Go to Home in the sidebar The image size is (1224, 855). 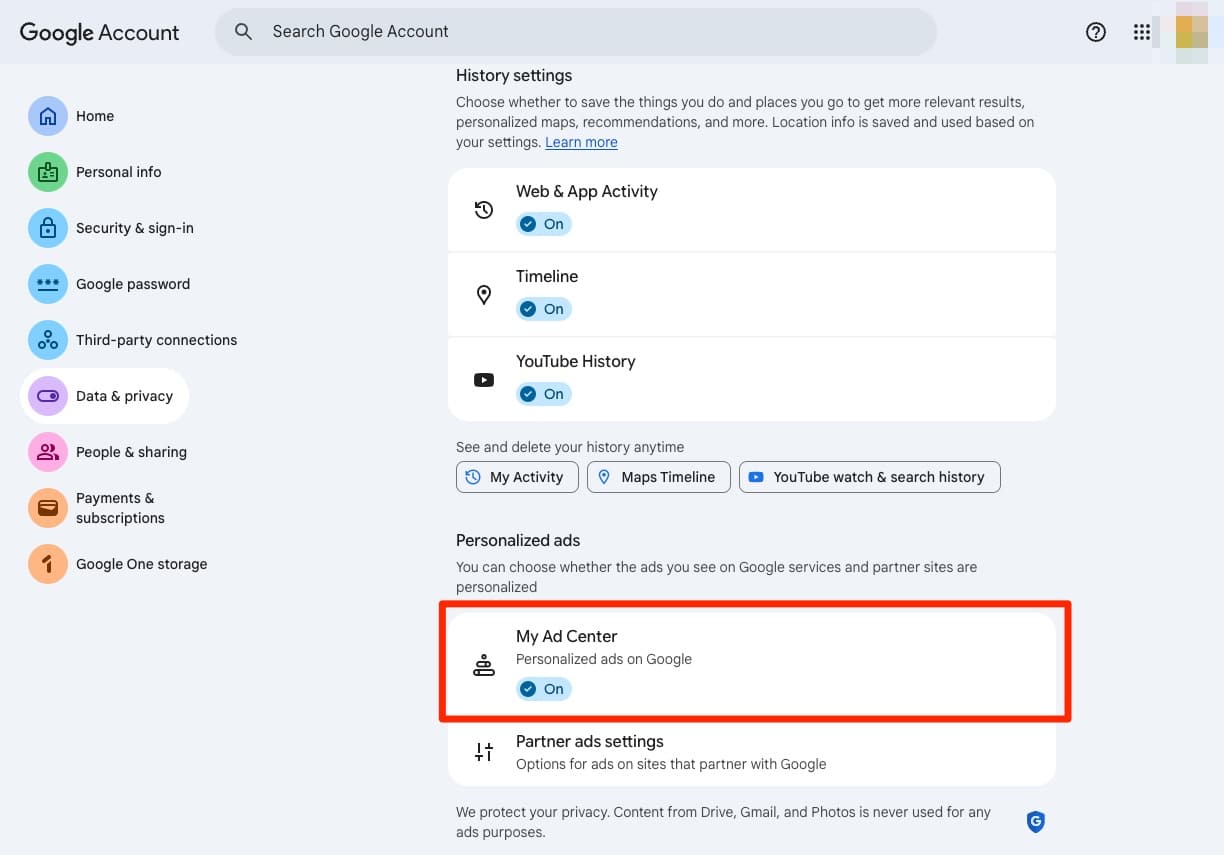[95, 116]
